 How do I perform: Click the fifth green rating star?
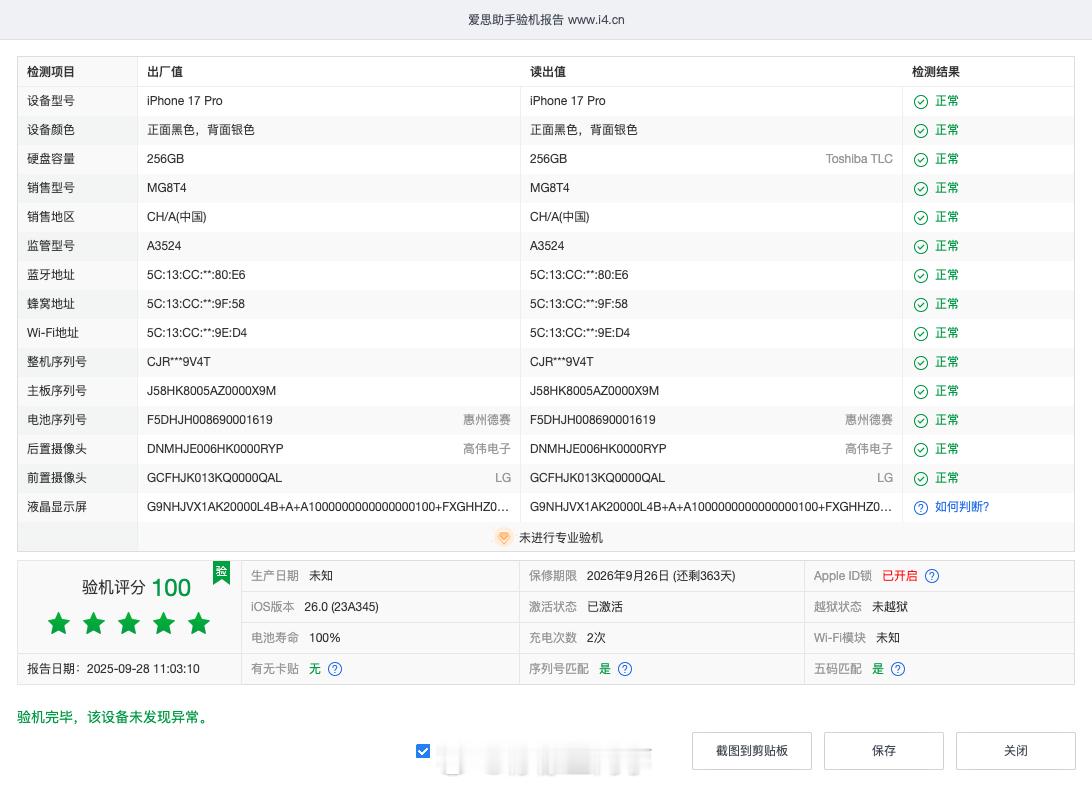199,623
